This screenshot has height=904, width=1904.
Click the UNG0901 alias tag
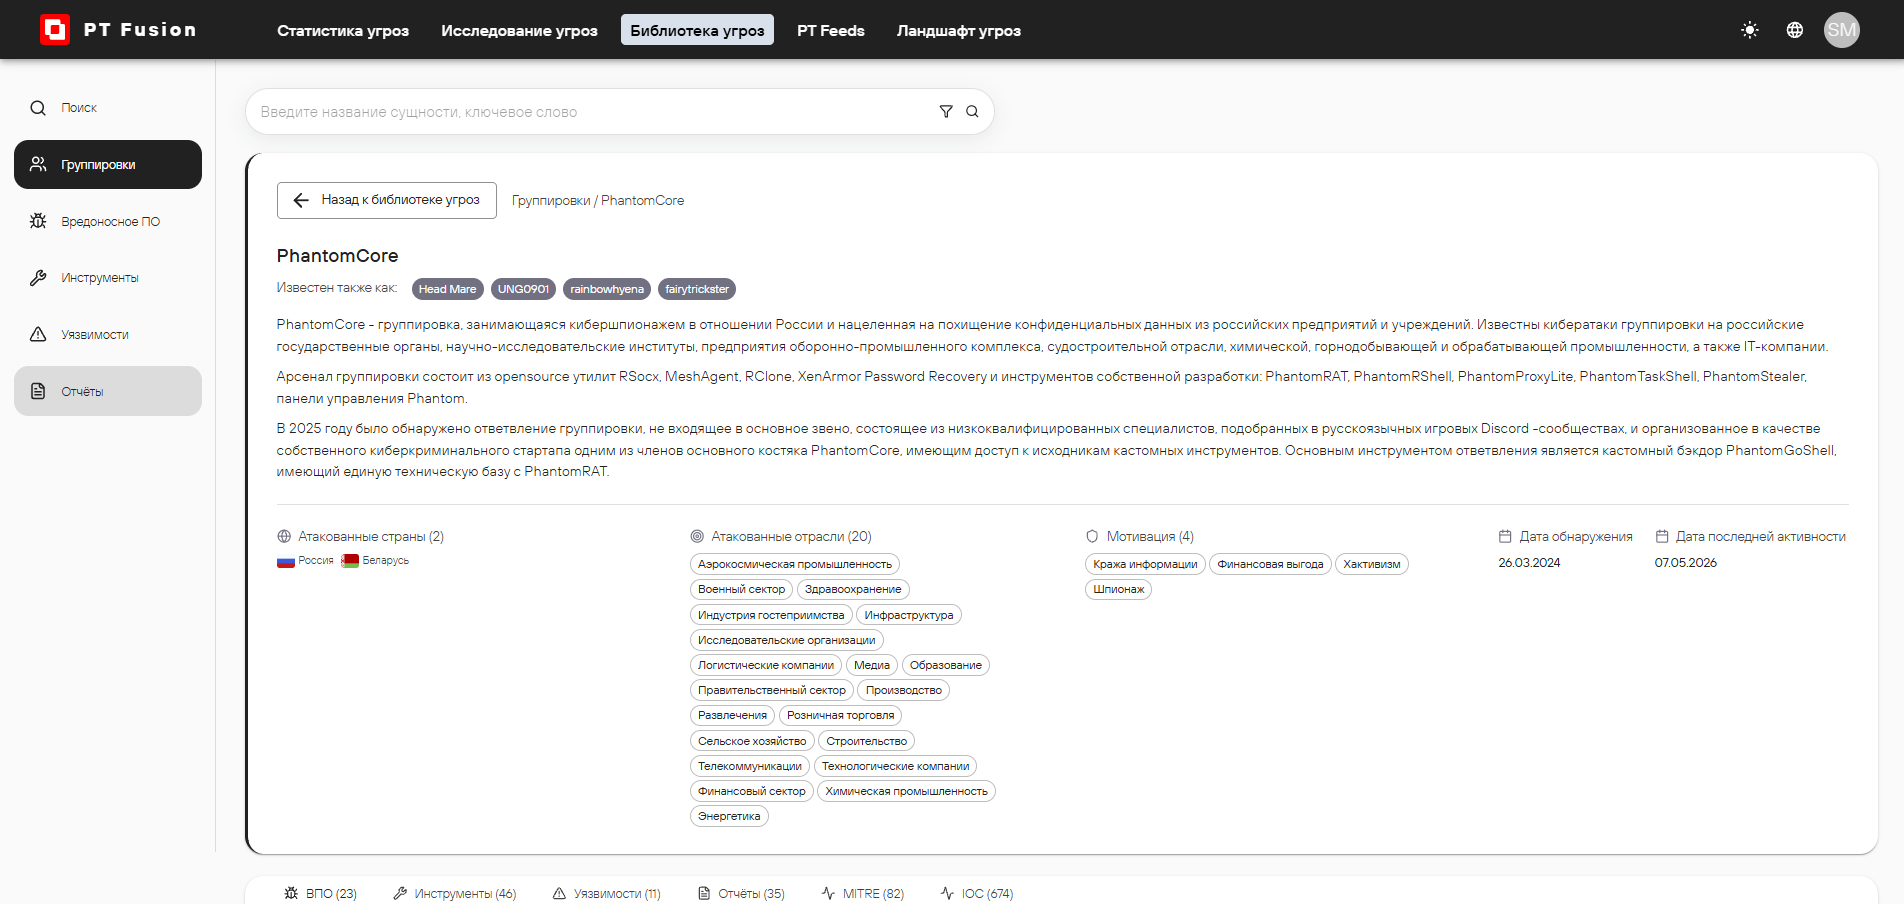523,289
